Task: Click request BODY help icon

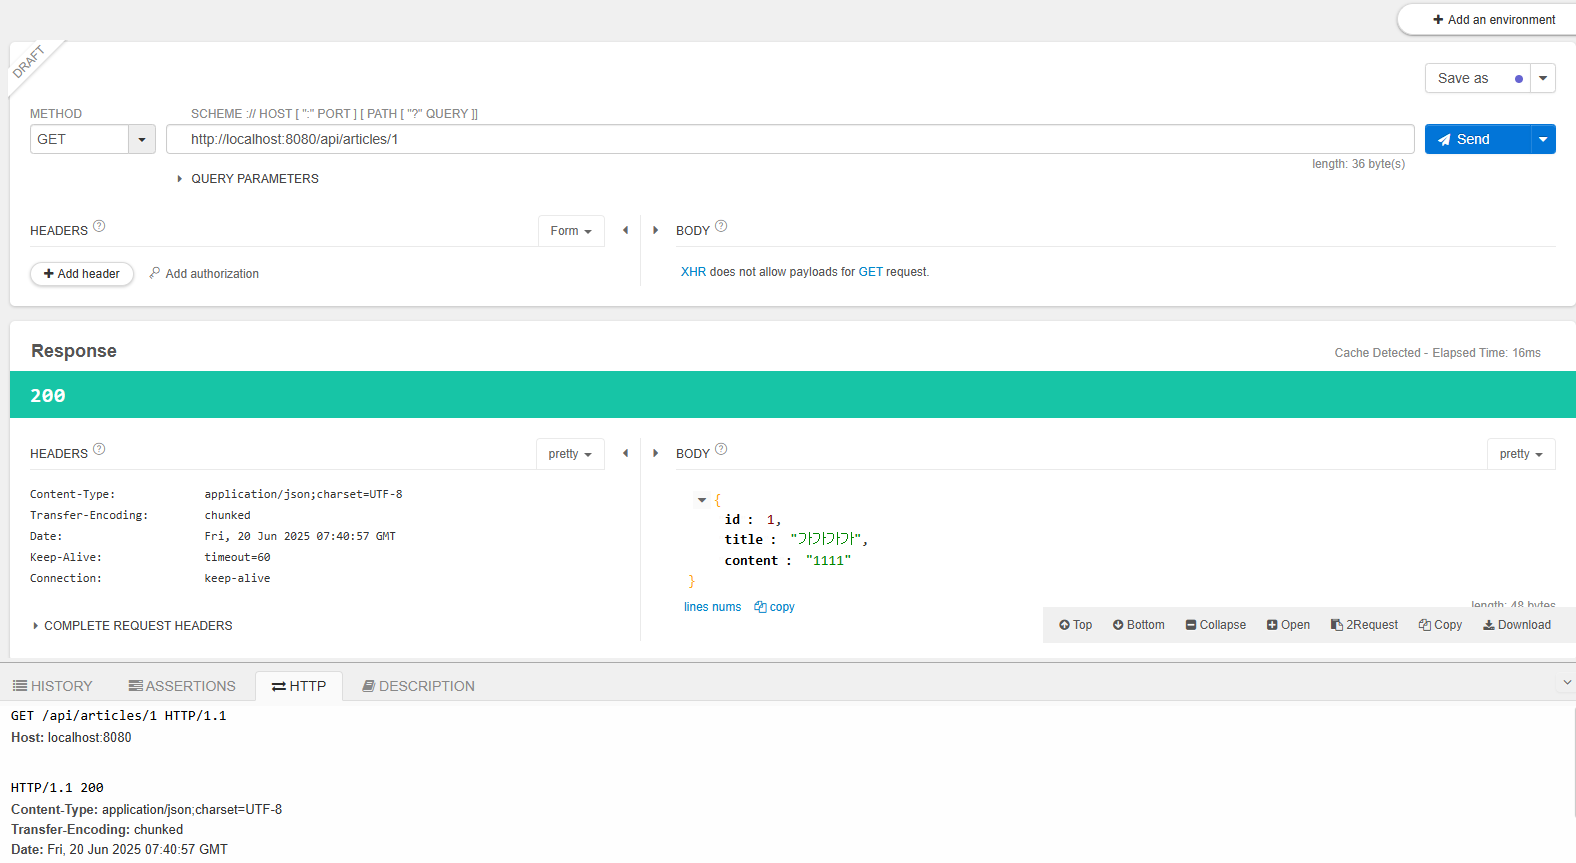Action: pyautogui.click(x=721, y=227)
